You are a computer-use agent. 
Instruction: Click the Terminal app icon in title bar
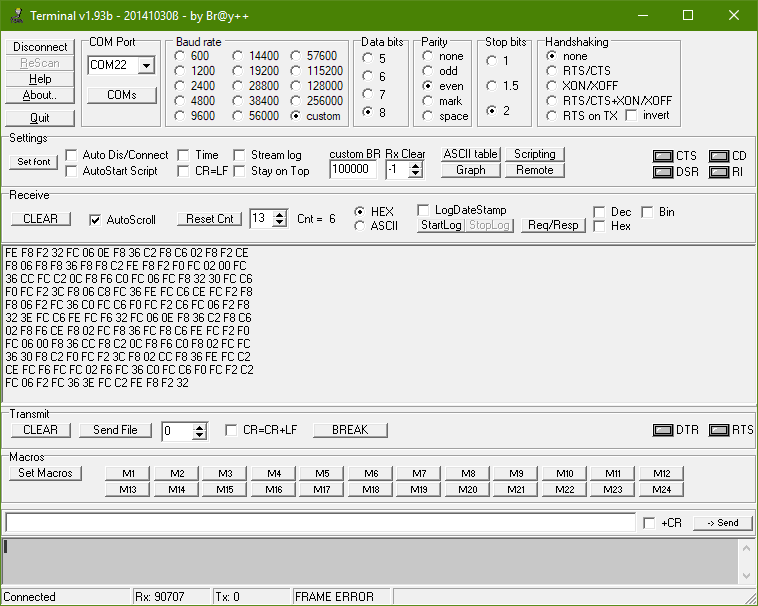click(x=16, y=15)
